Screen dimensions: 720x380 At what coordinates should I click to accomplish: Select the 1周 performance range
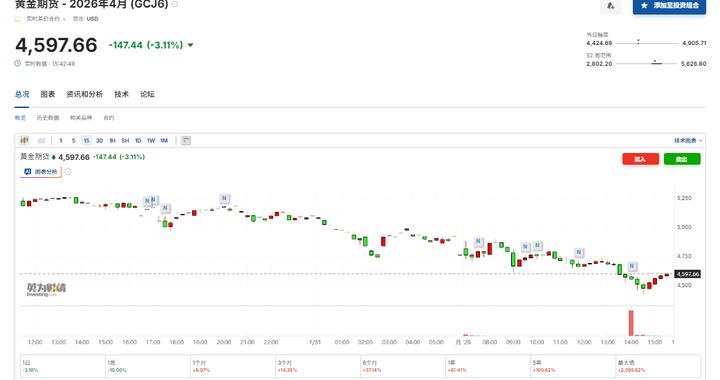pyautogui.click(x=148, y=366)
